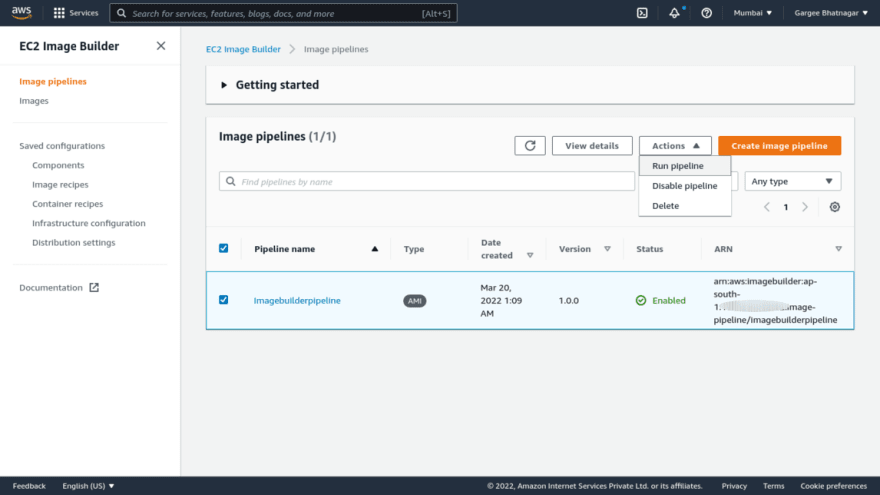Go to the previous results page arrow

[767, 207]
